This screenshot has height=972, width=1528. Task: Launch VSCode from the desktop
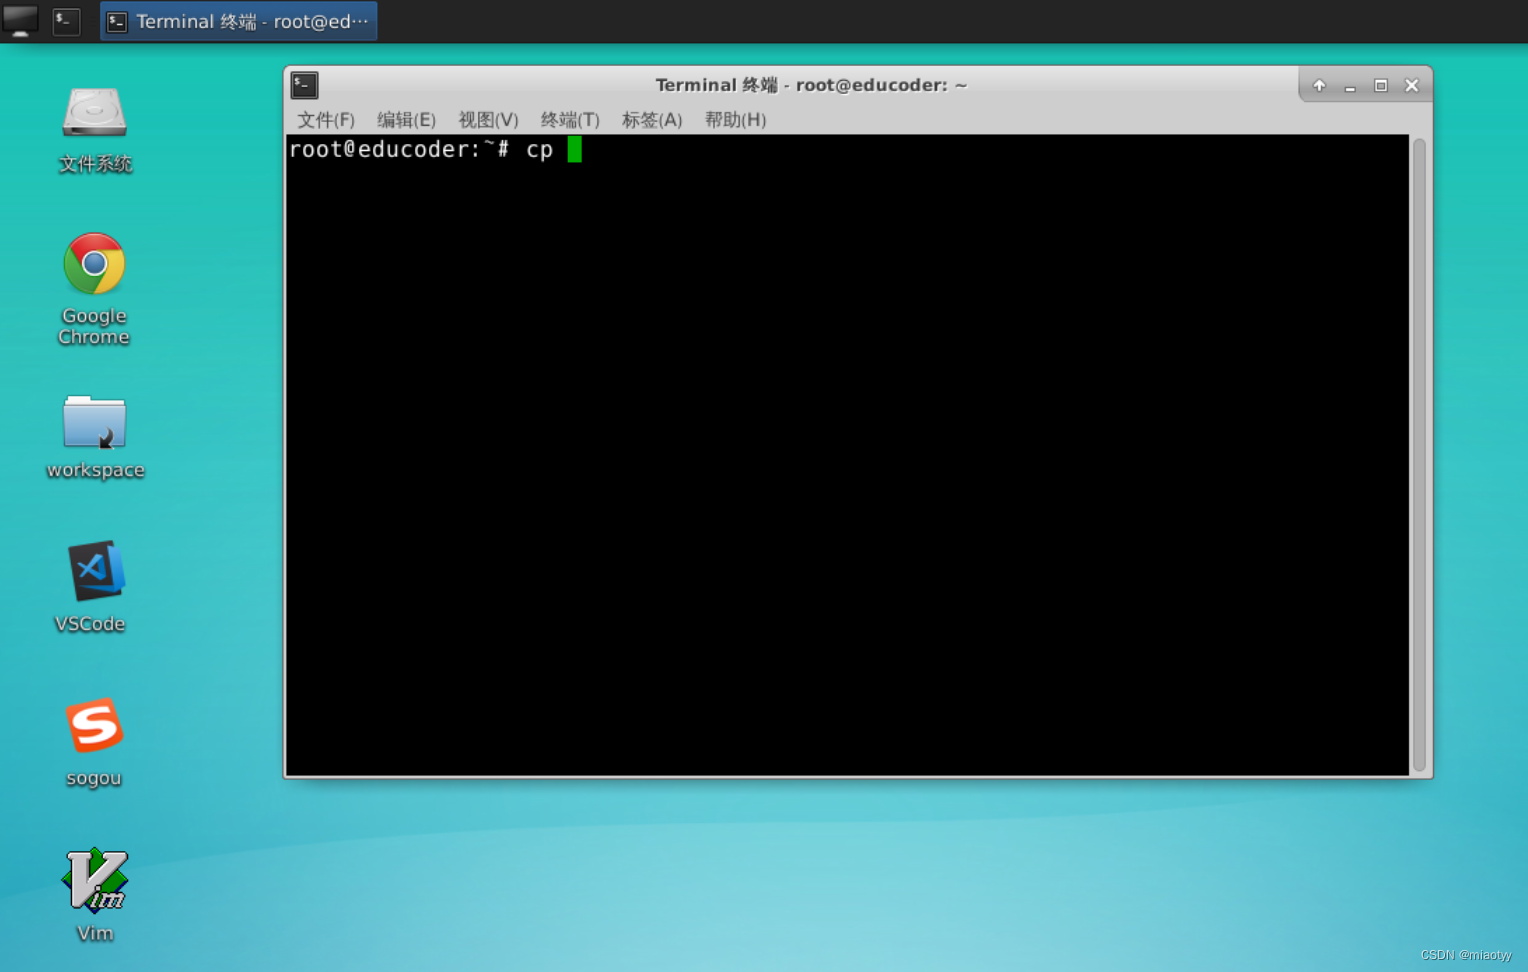(94, 587)
